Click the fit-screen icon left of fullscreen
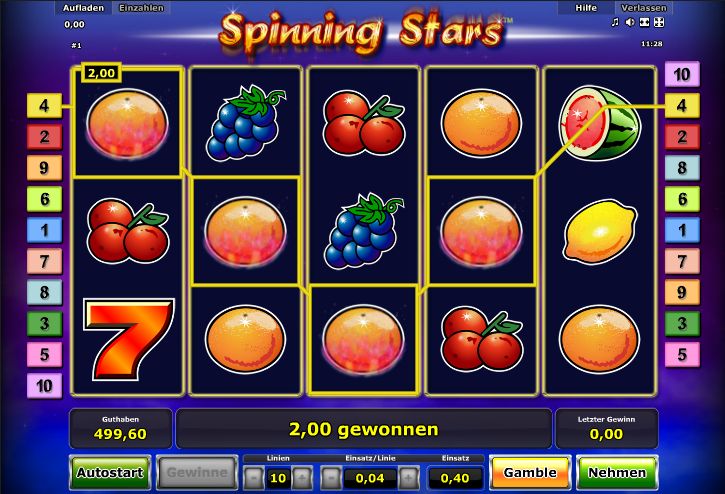Image resolution: width=725 pixels, height=494 pixels. coord(645,22)
